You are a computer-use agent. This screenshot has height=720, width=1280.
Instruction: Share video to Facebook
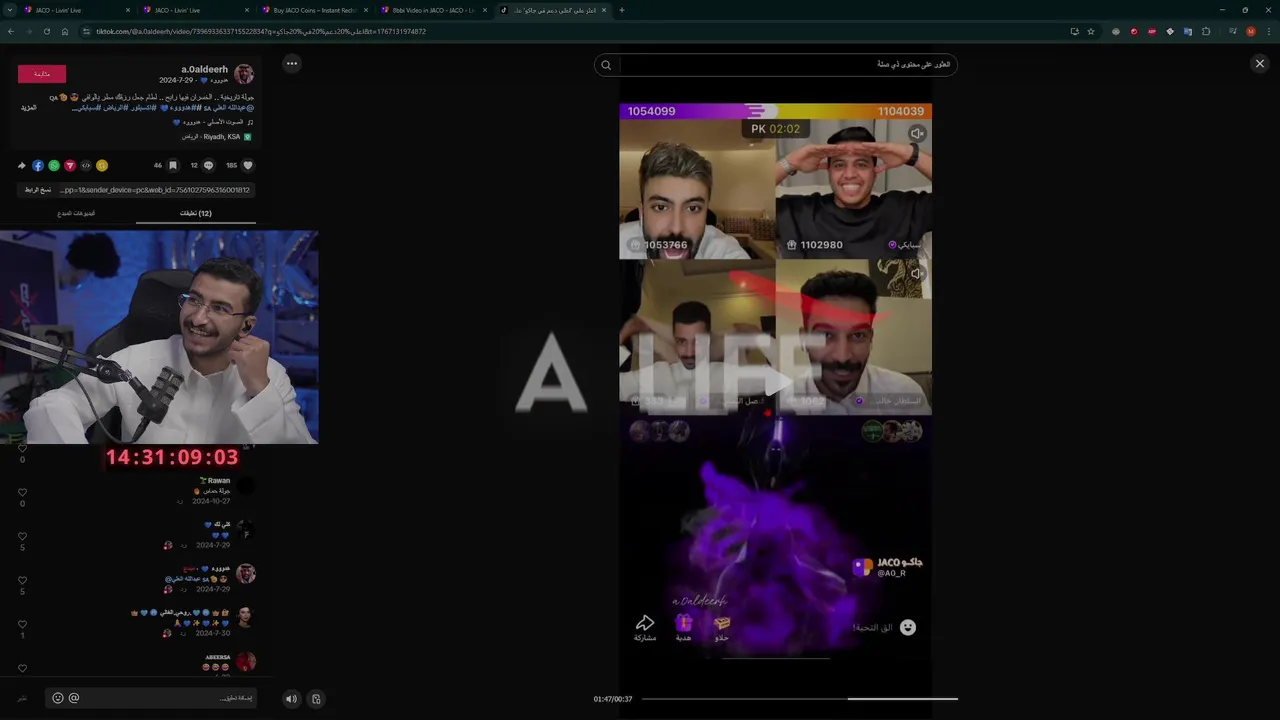pyautogui.click(x=38, y=165)
